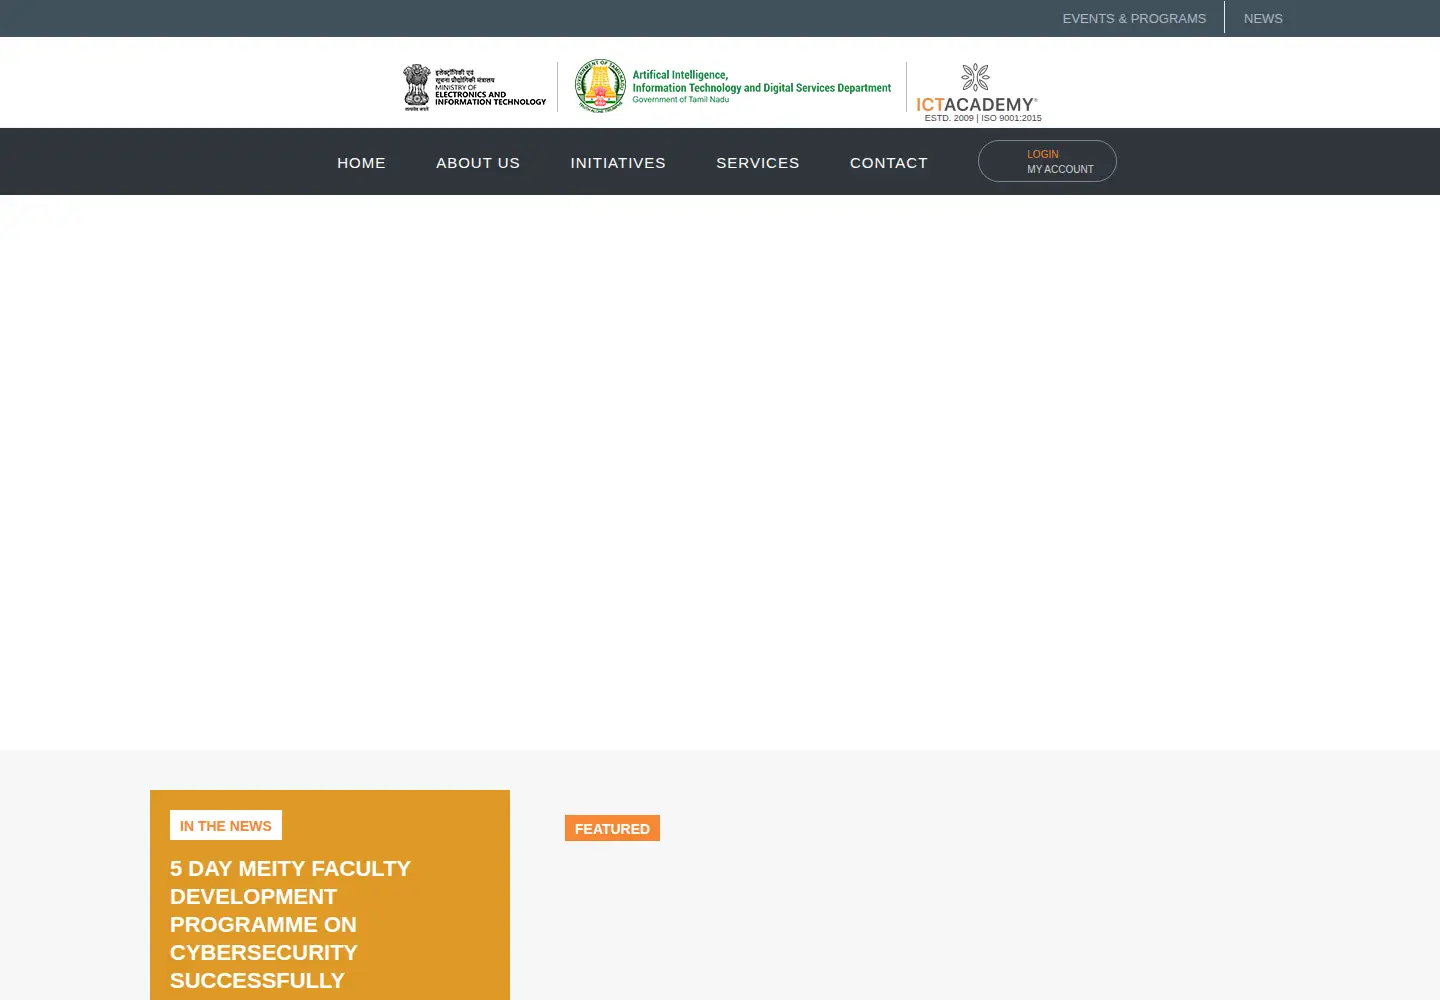Screen dimensions: 1440x1000
Task: Click the Ministry of Electronics and IT logo
Action: point(475,88)
